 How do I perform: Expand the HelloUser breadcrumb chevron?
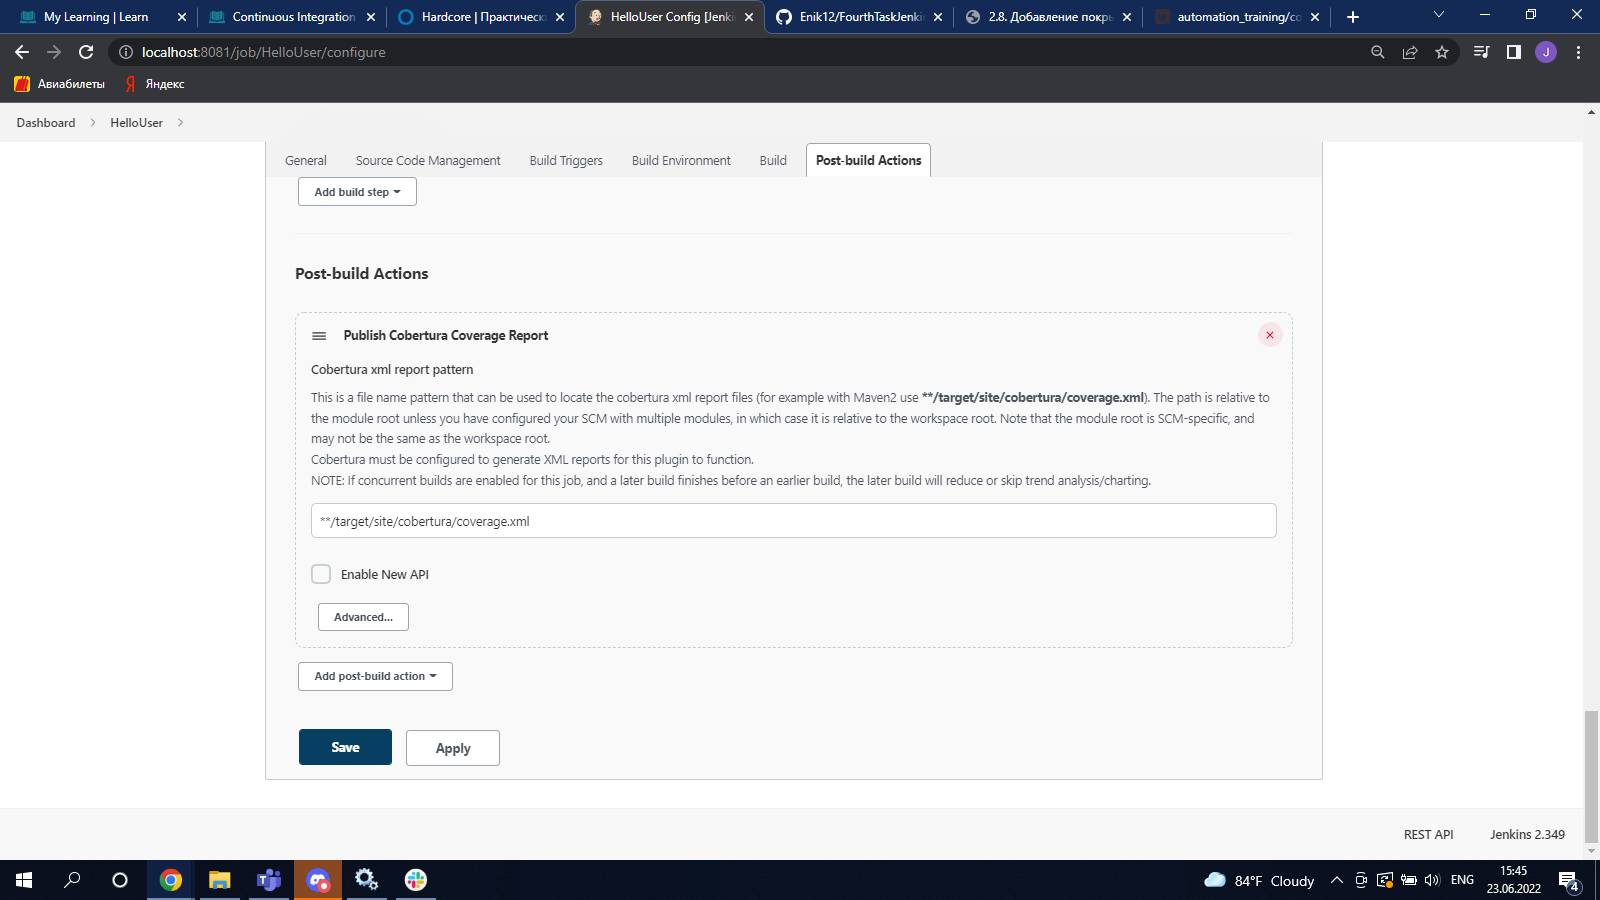180,123
